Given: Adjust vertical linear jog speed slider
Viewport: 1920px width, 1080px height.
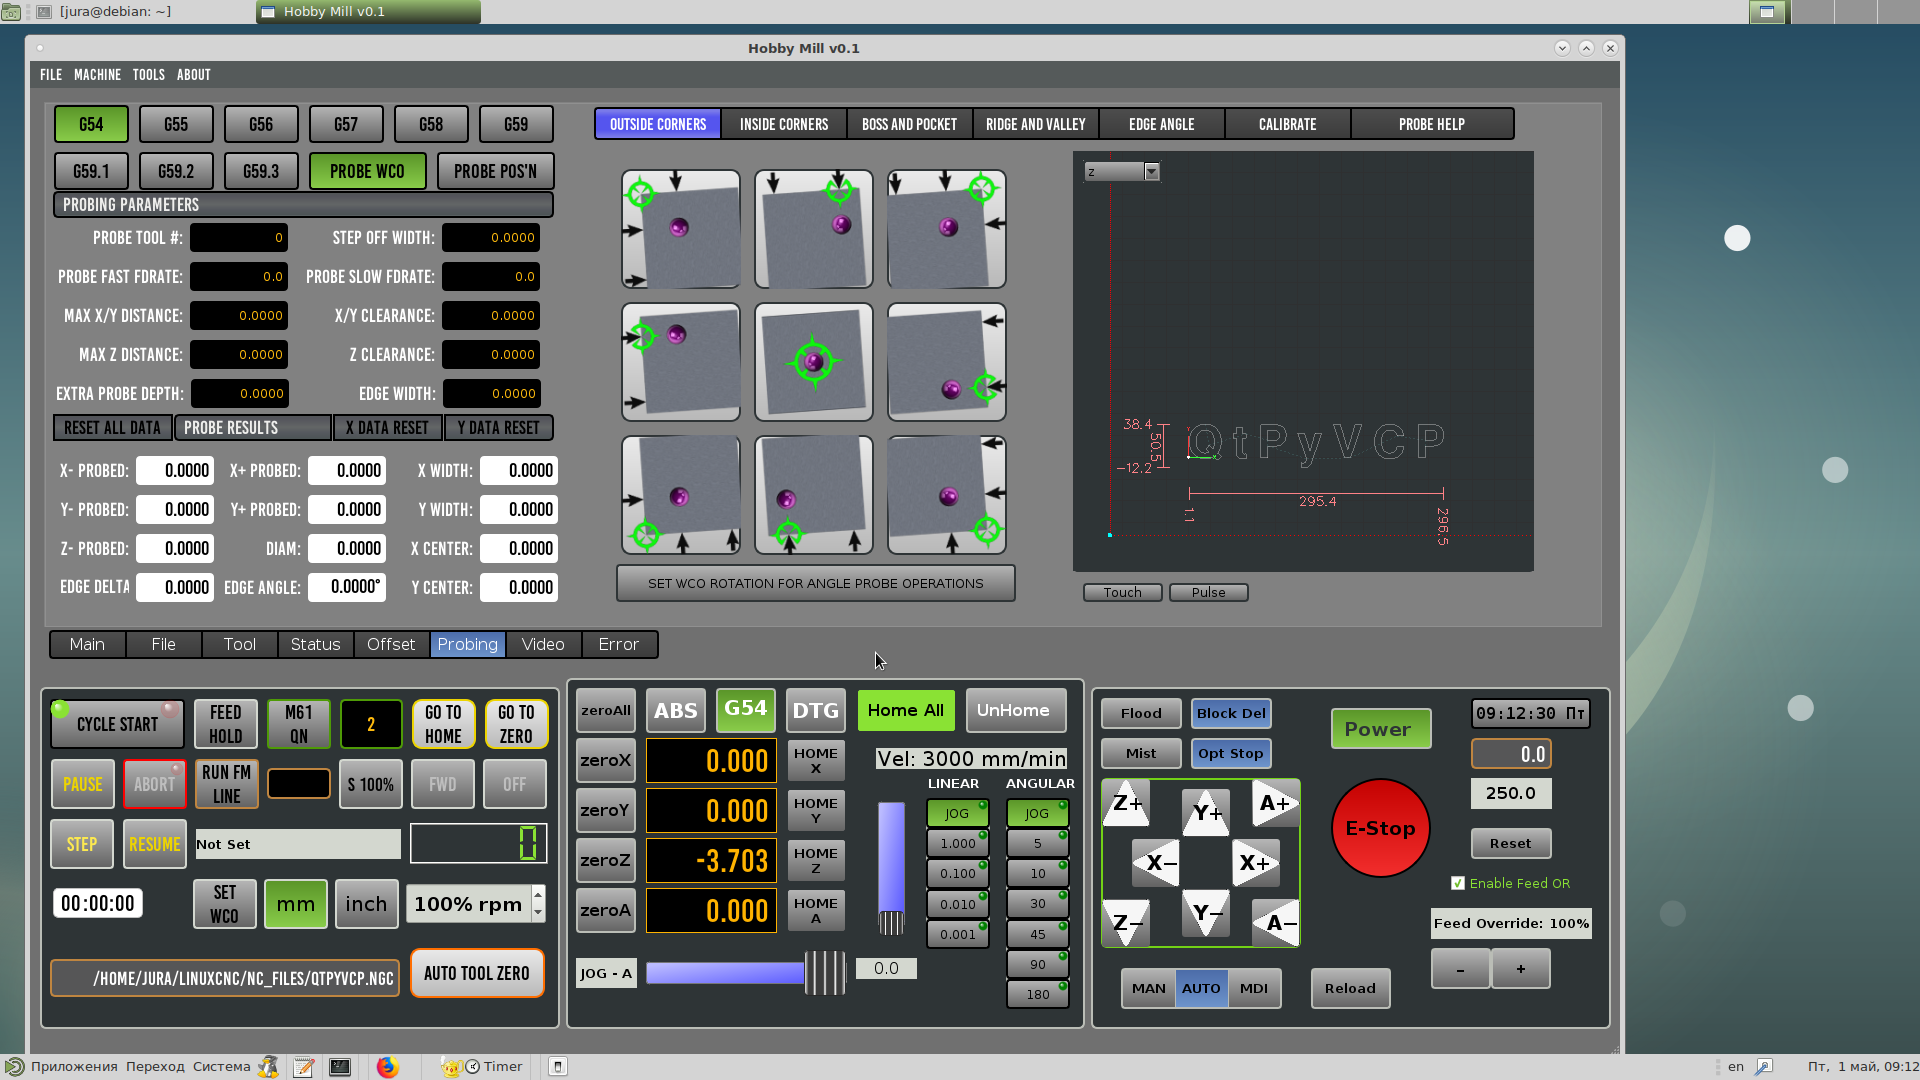Looking at the screenshot, I should click(891, 868).
